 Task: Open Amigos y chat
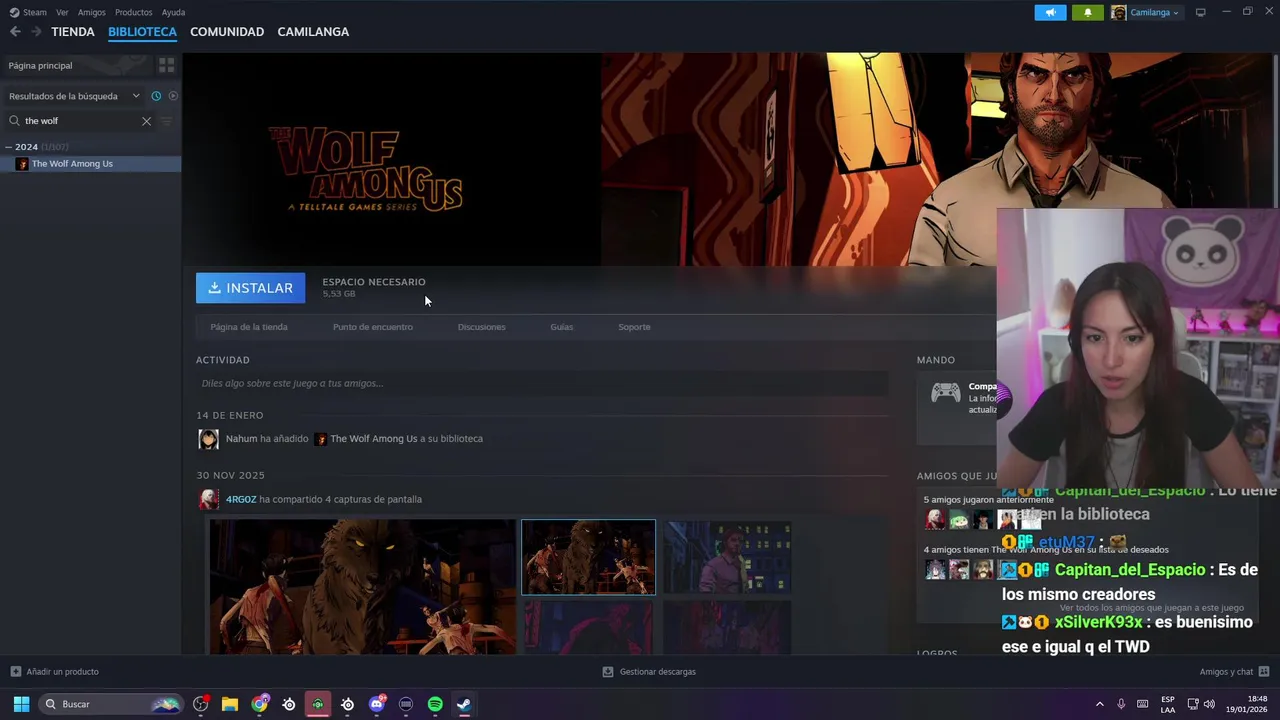(1234, 672)
